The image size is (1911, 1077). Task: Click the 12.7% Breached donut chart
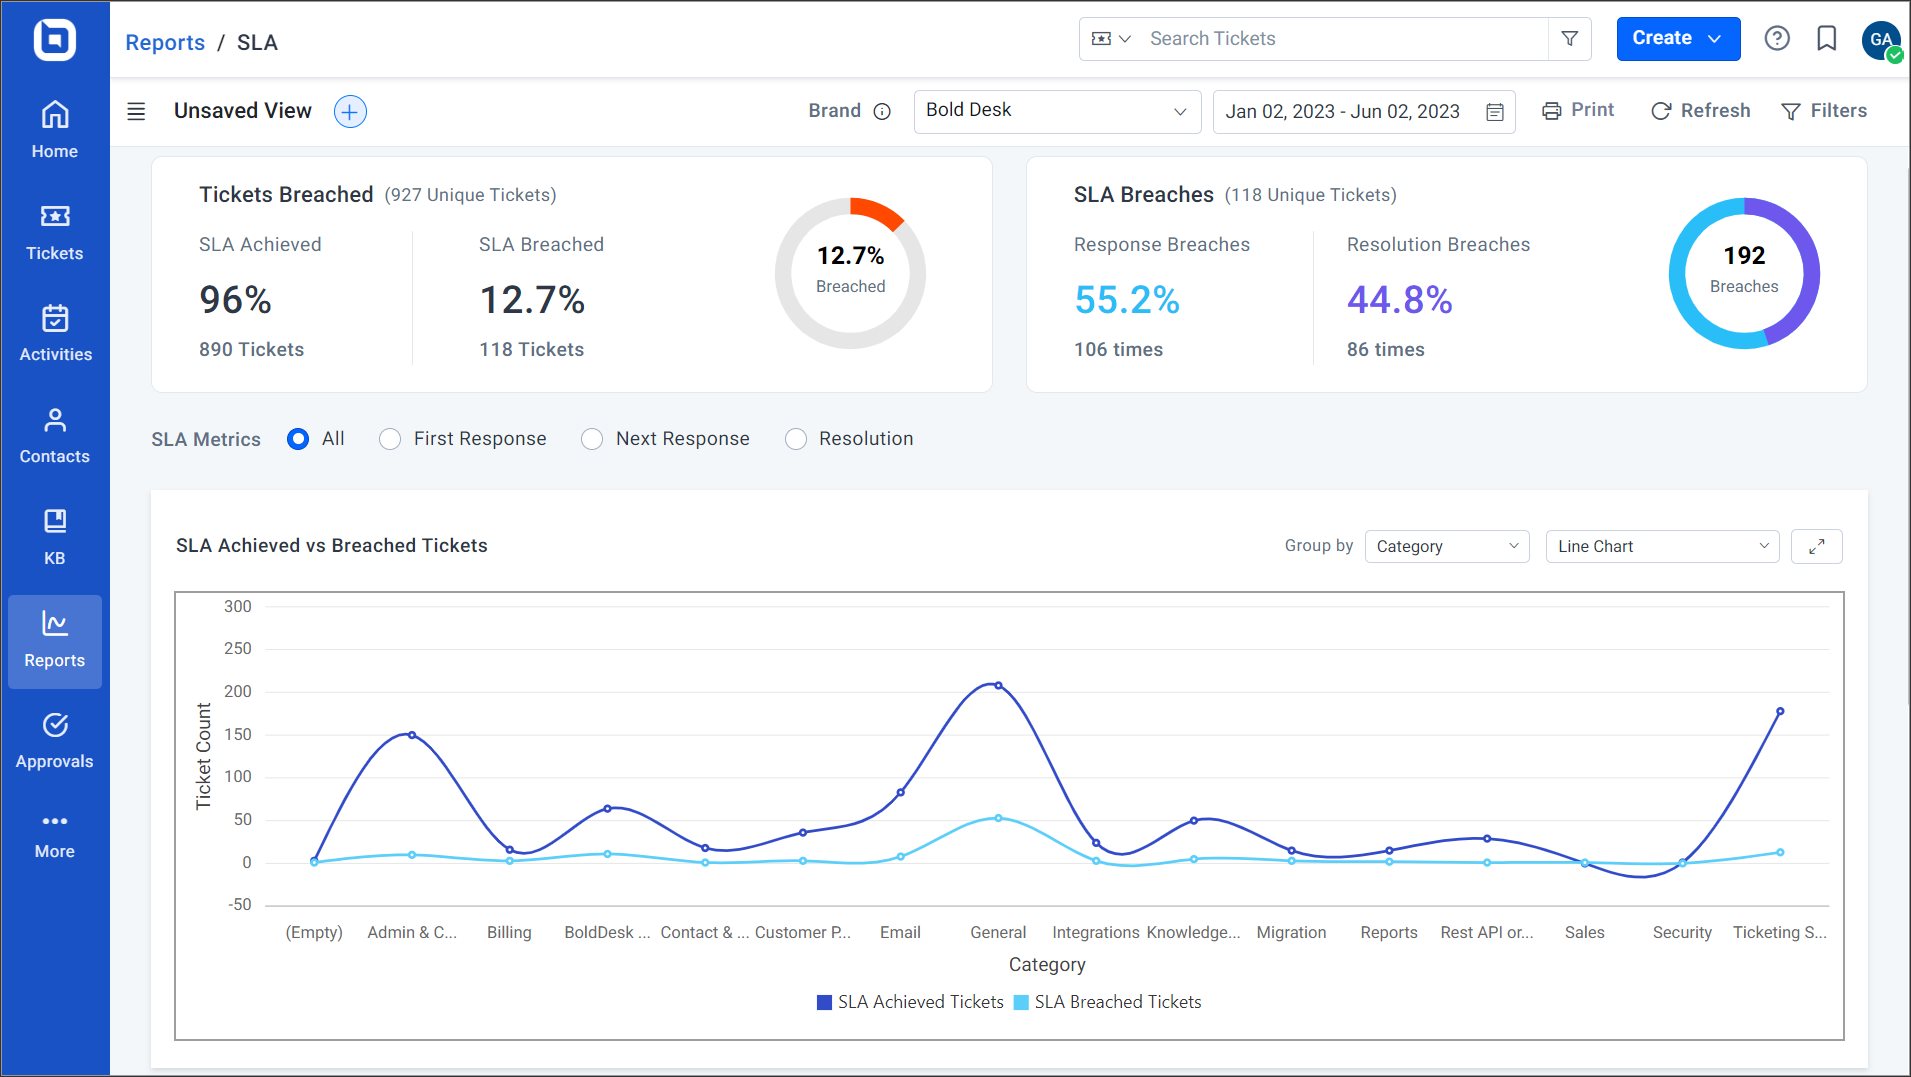pos(850,273)
